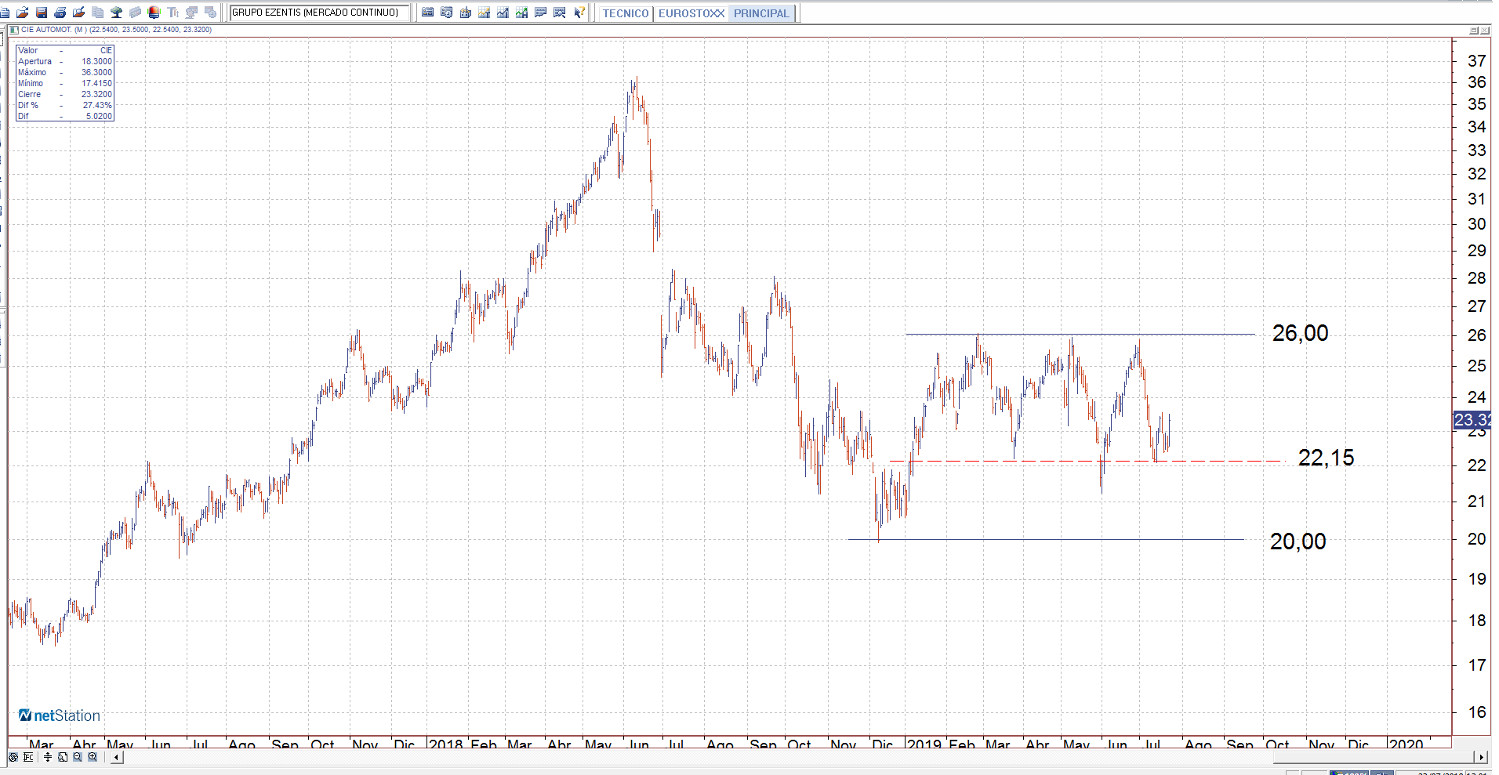1499x775 pixels.
Task: Click the red globe toolbar icon
Action: point(153,13)
